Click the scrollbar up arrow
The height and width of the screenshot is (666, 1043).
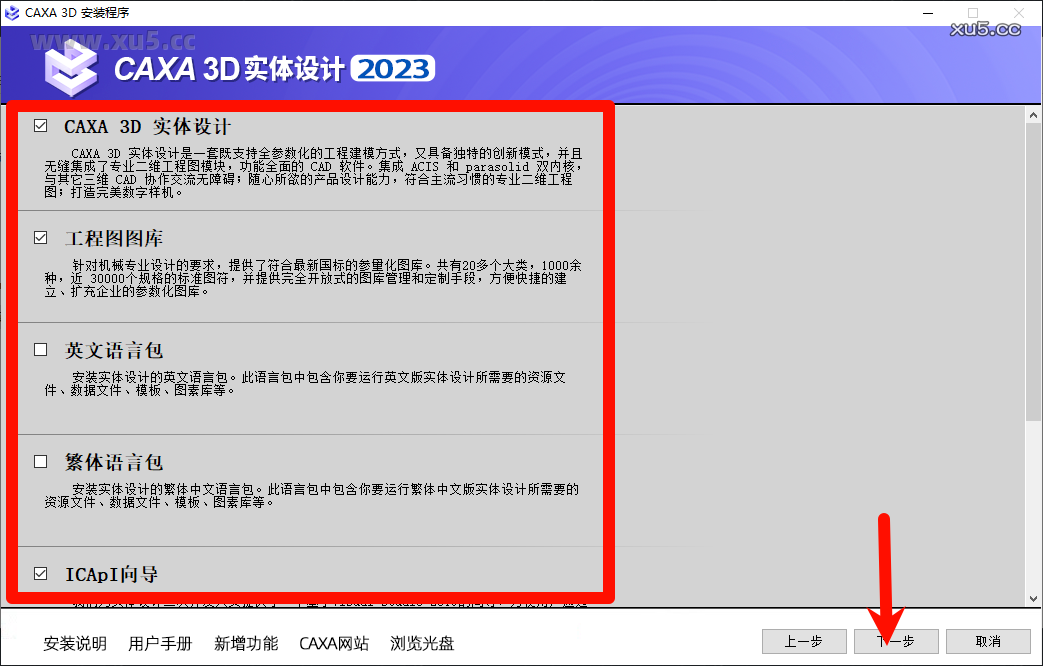[1033, 114]
